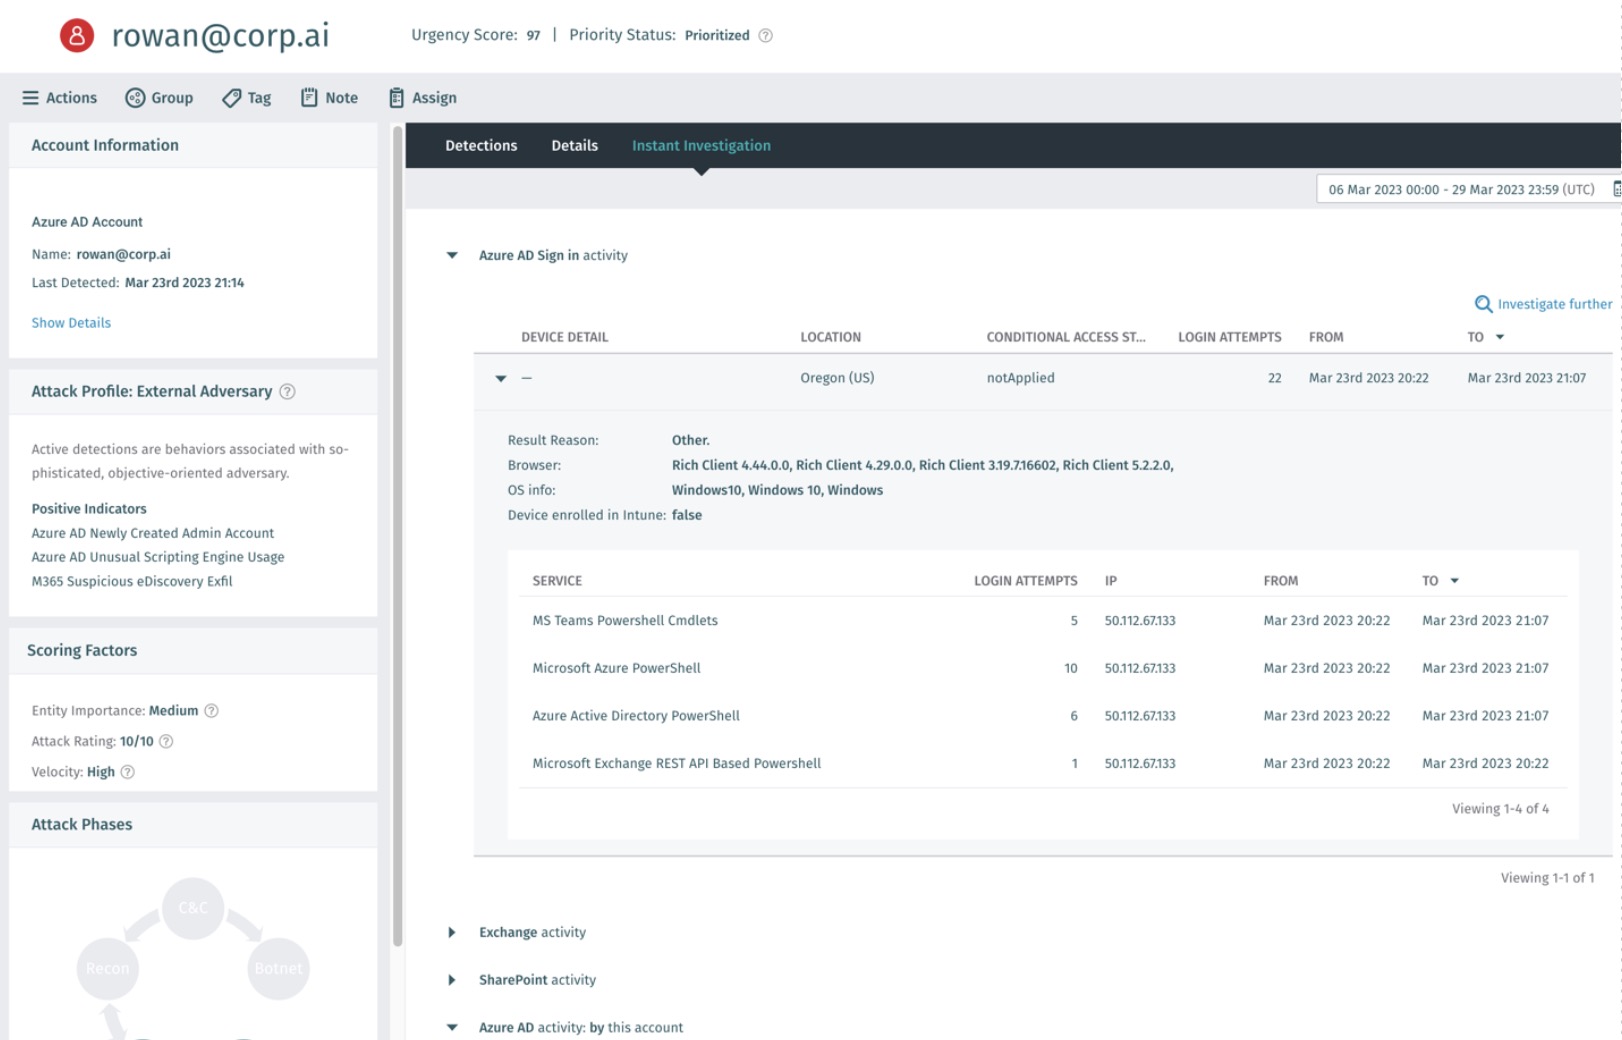The height and width of the screenshot is (1040, 1622).
Task: Click the Attack Phases panel header
Action: pos(193,824)
